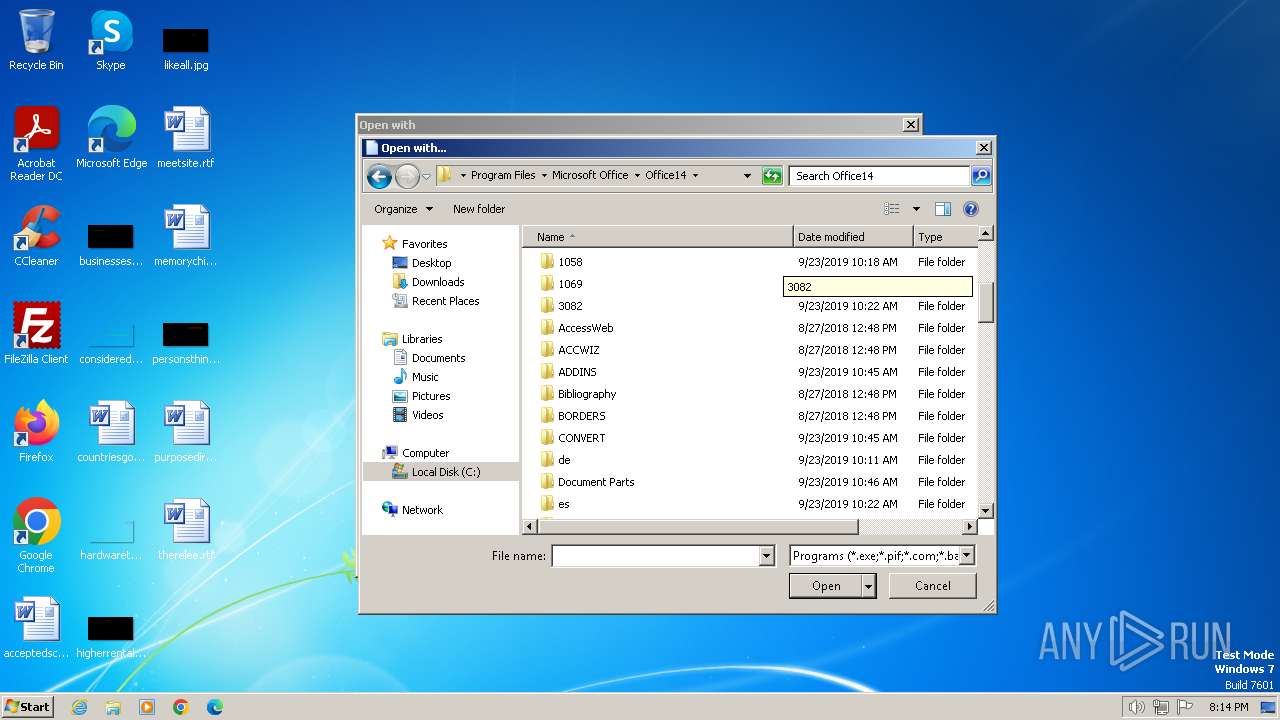Select Favorites in navigation pane
Image resolution: width=1280 pixels, height=720 pixels.
point(424,244)
